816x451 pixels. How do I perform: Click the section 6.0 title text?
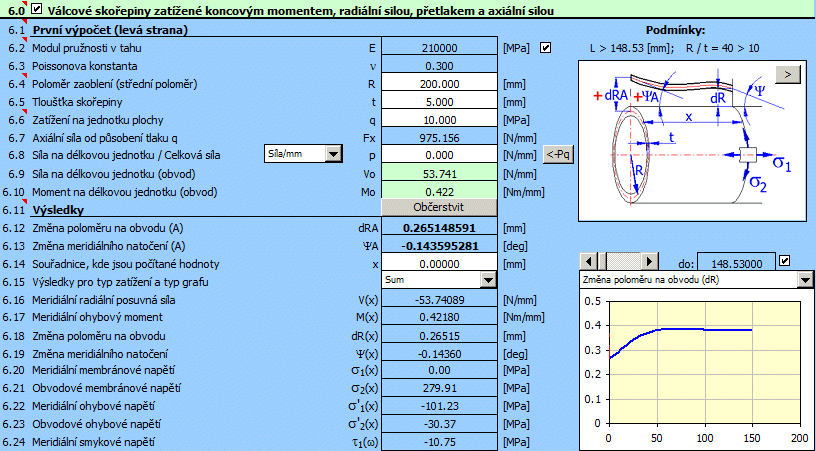pyautogui.click(x=300, y=10)
